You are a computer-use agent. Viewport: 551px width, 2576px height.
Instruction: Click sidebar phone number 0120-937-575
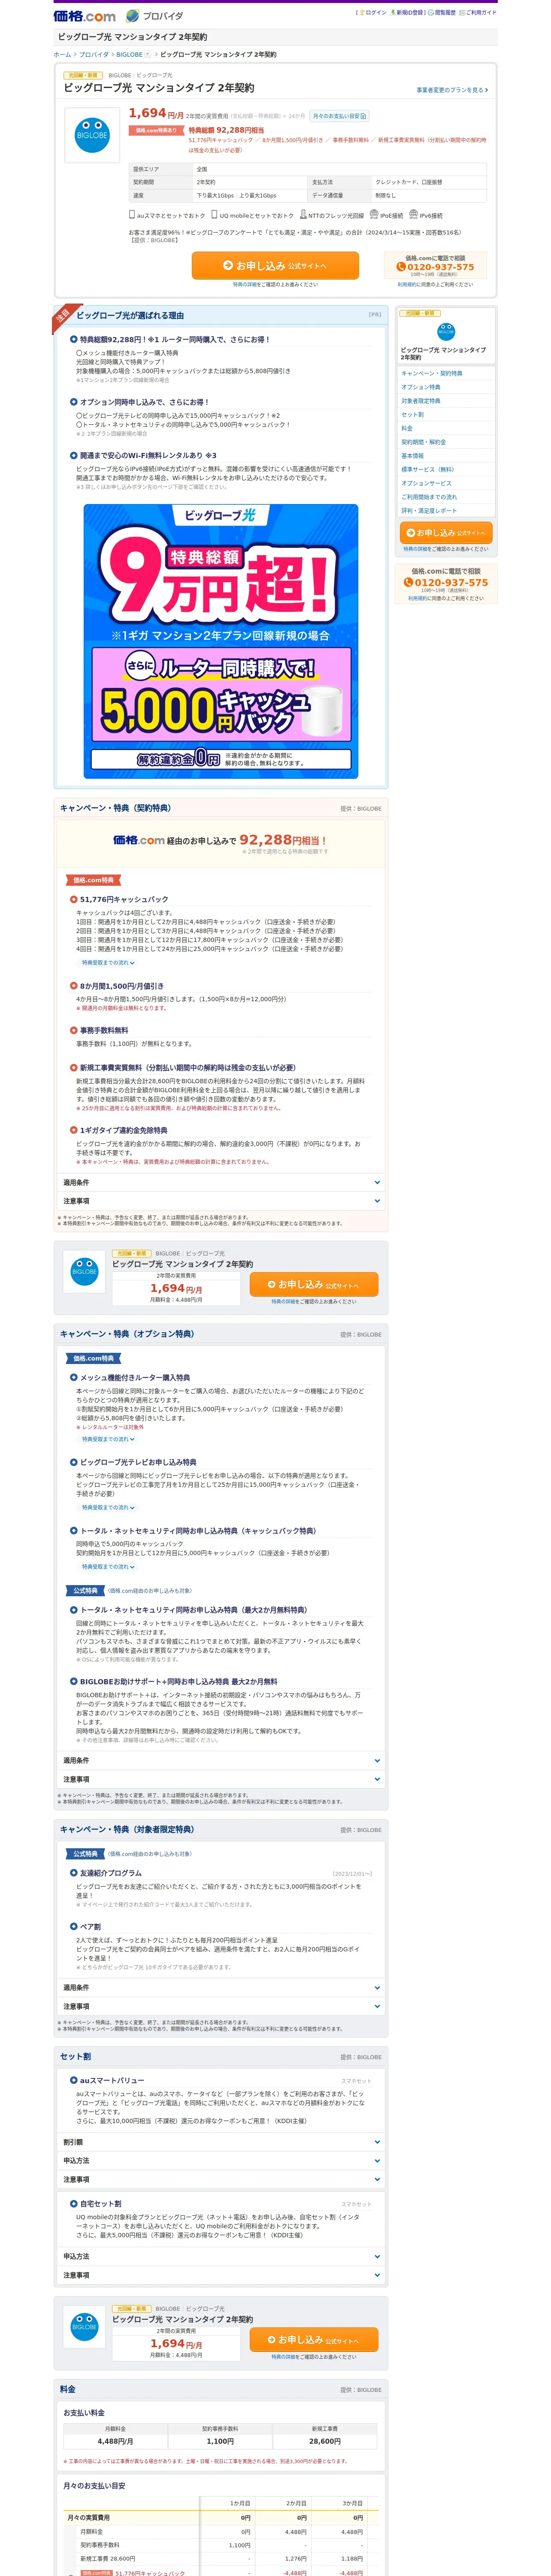pyautogui.click(x=446, y=583)
